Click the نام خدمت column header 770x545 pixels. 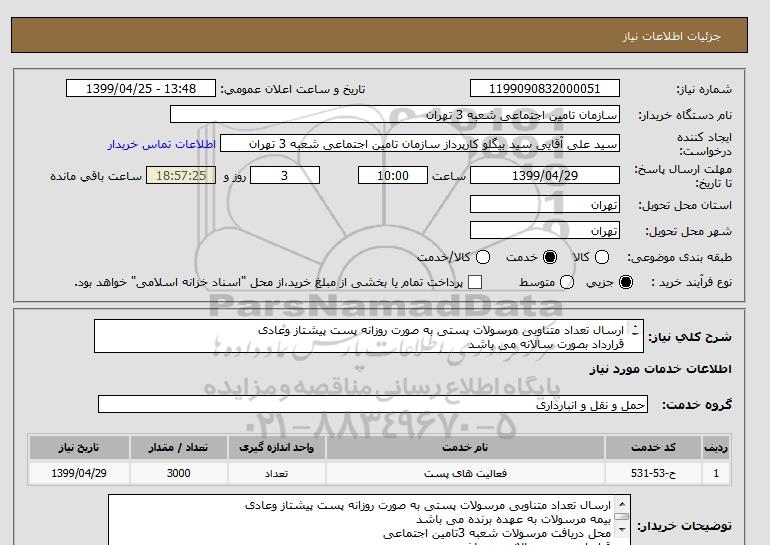[465, 447]
